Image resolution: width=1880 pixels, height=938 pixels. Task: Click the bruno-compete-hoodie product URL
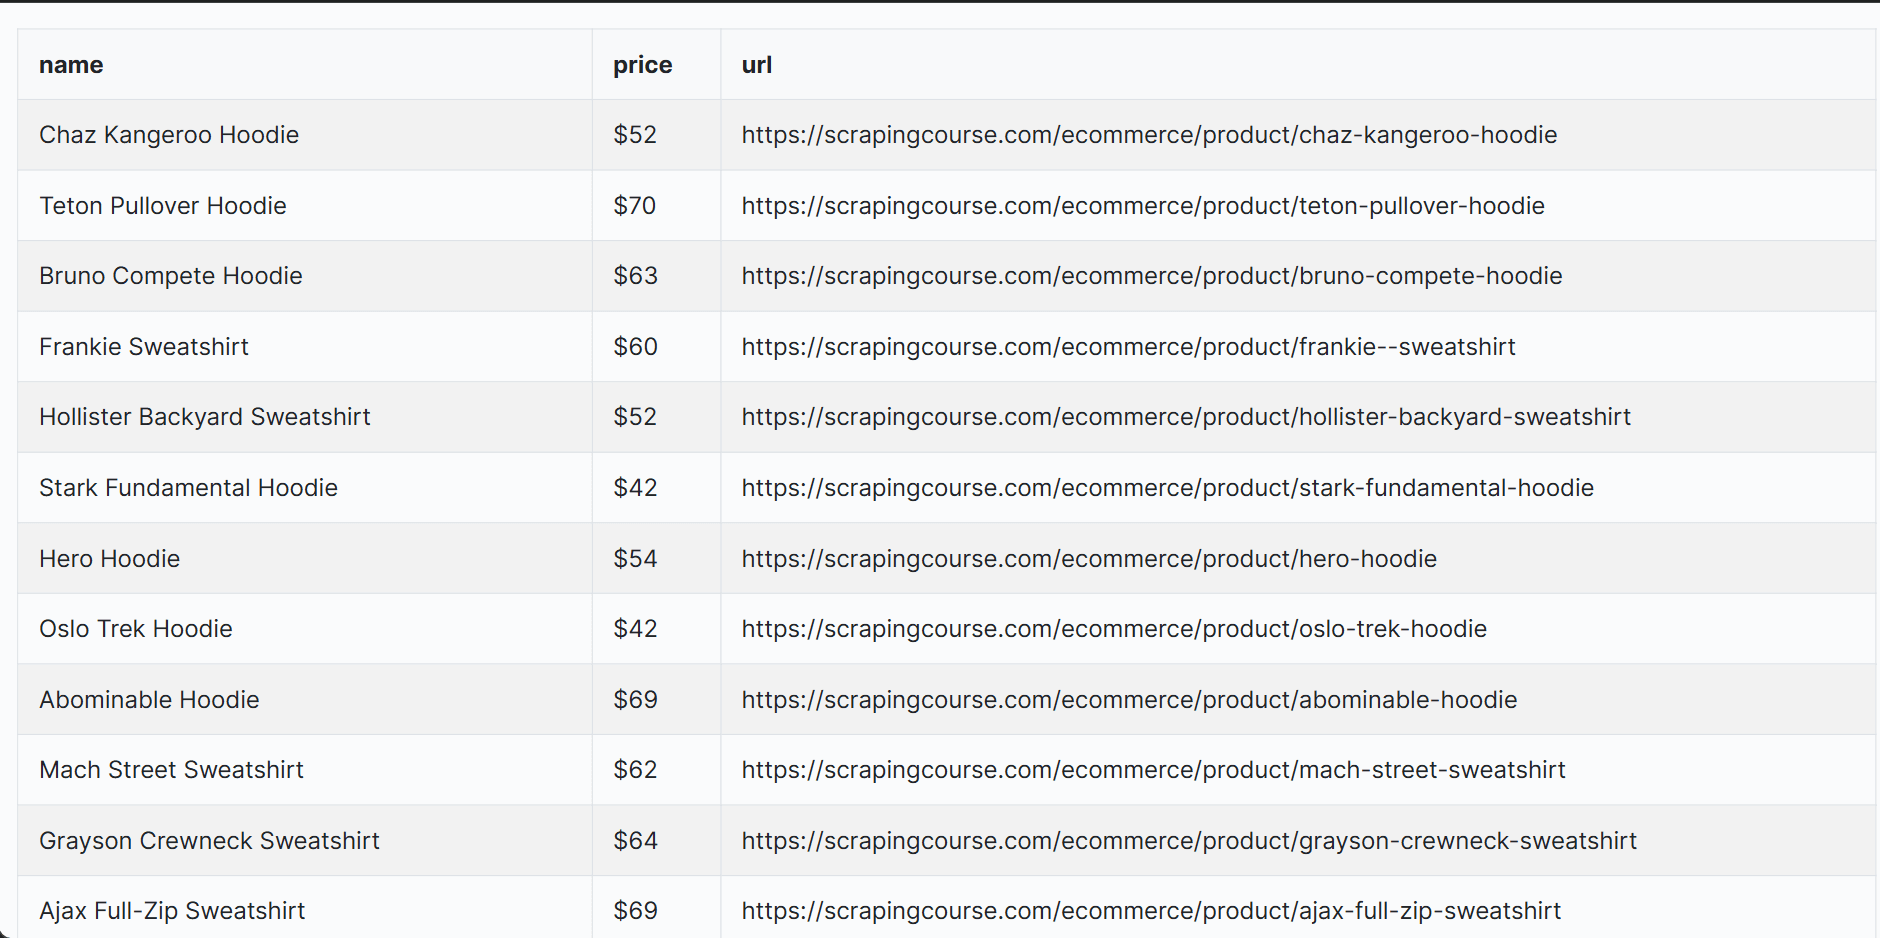(x=1152, y=276)
